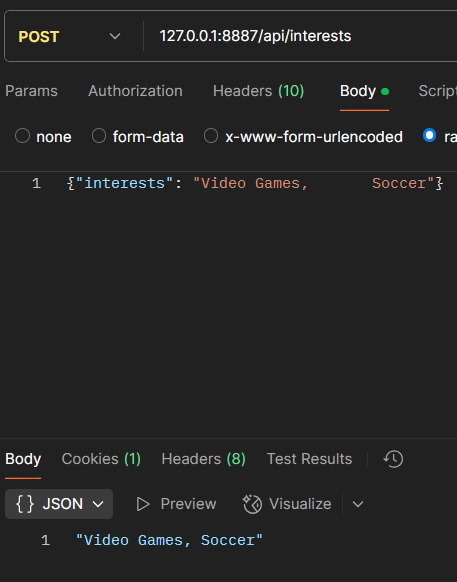Open the response Headers (8) tab
The height and width of the screenshot is (582, 457).
pos(203,459)
